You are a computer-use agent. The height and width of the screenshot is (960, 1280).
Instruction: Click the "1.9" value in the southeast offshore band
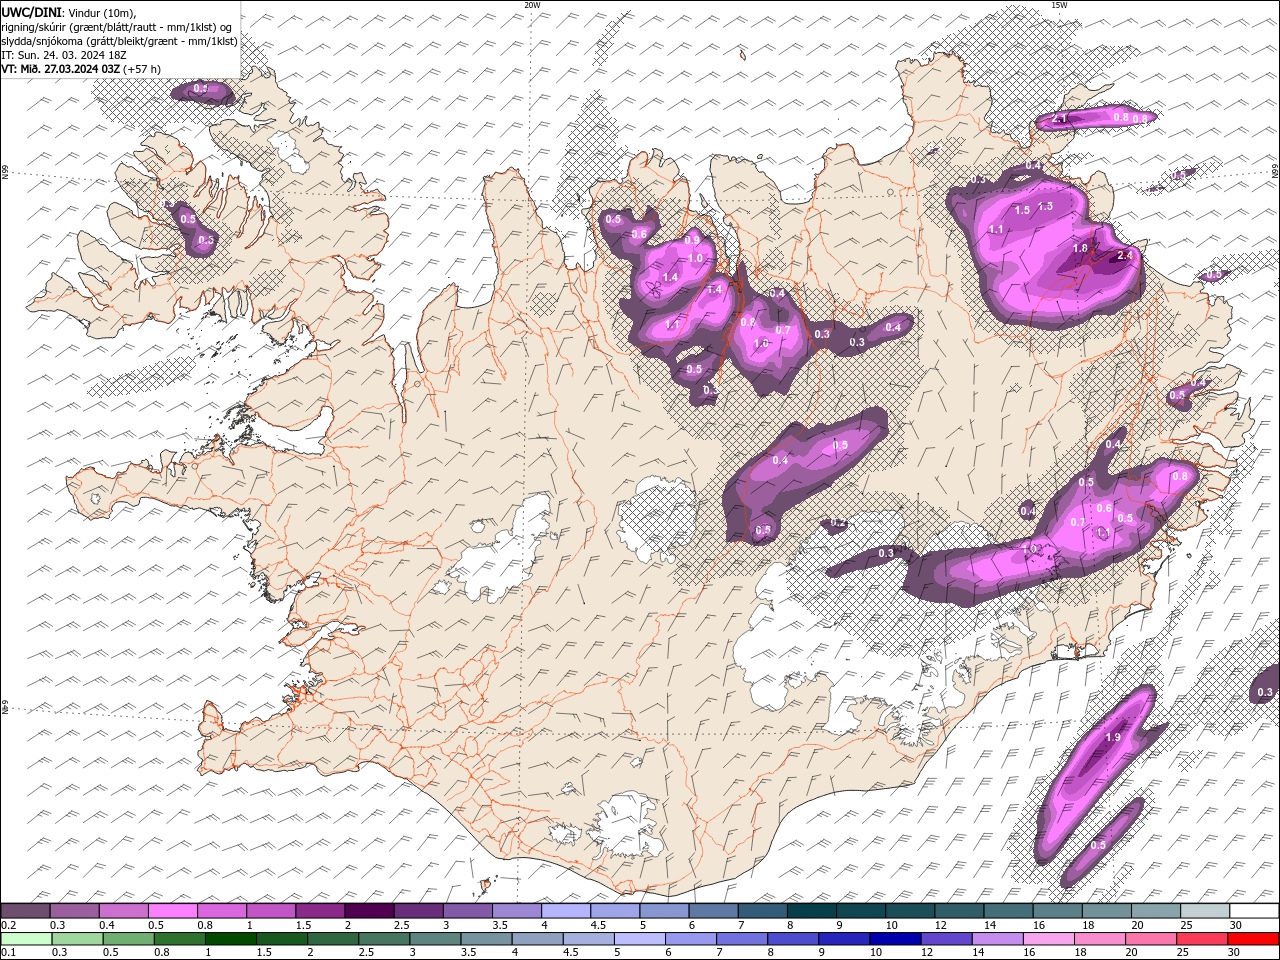coord(1113,737)
